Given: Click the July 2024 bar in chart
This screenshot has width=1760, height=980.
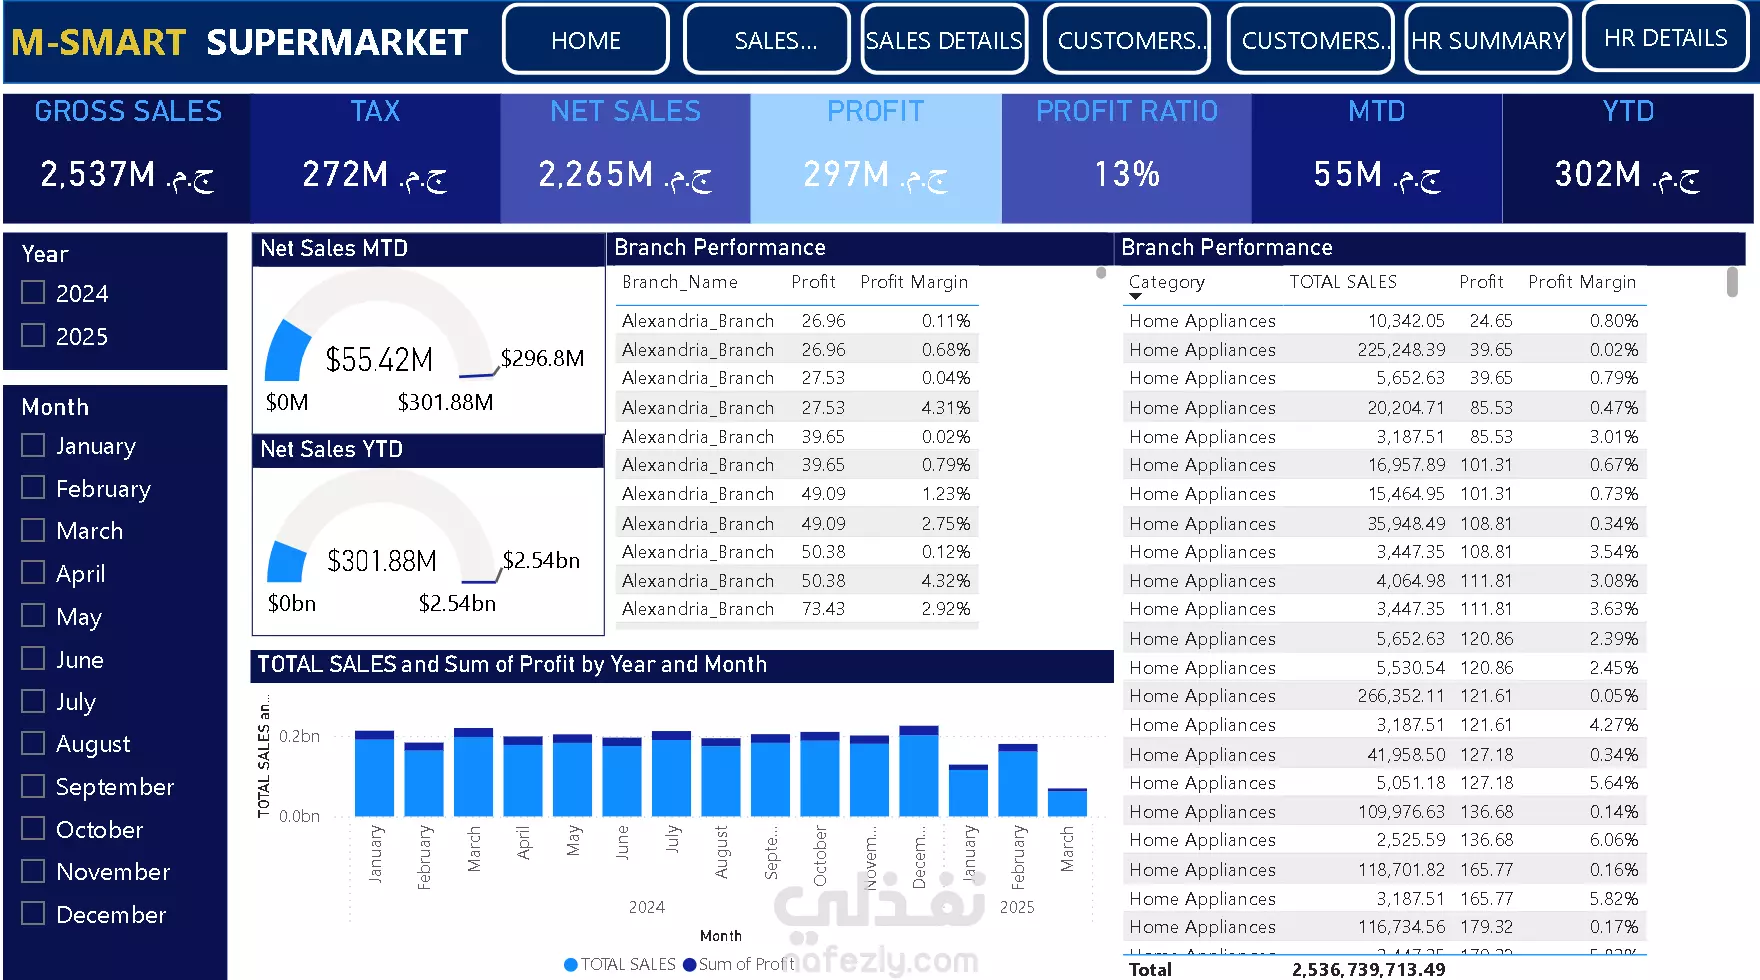Looking at the screenshot, I should click(671, 773).
